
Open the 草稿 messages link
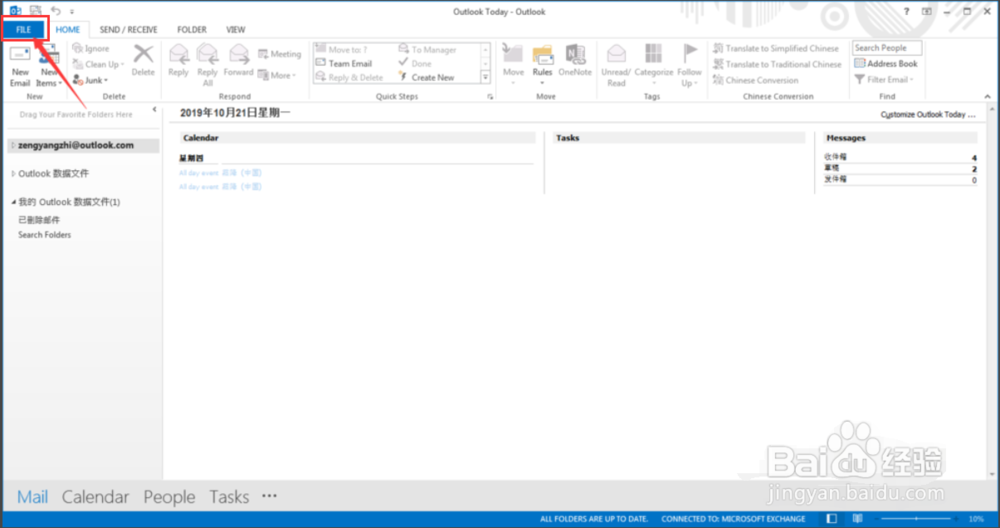(832, 168)
